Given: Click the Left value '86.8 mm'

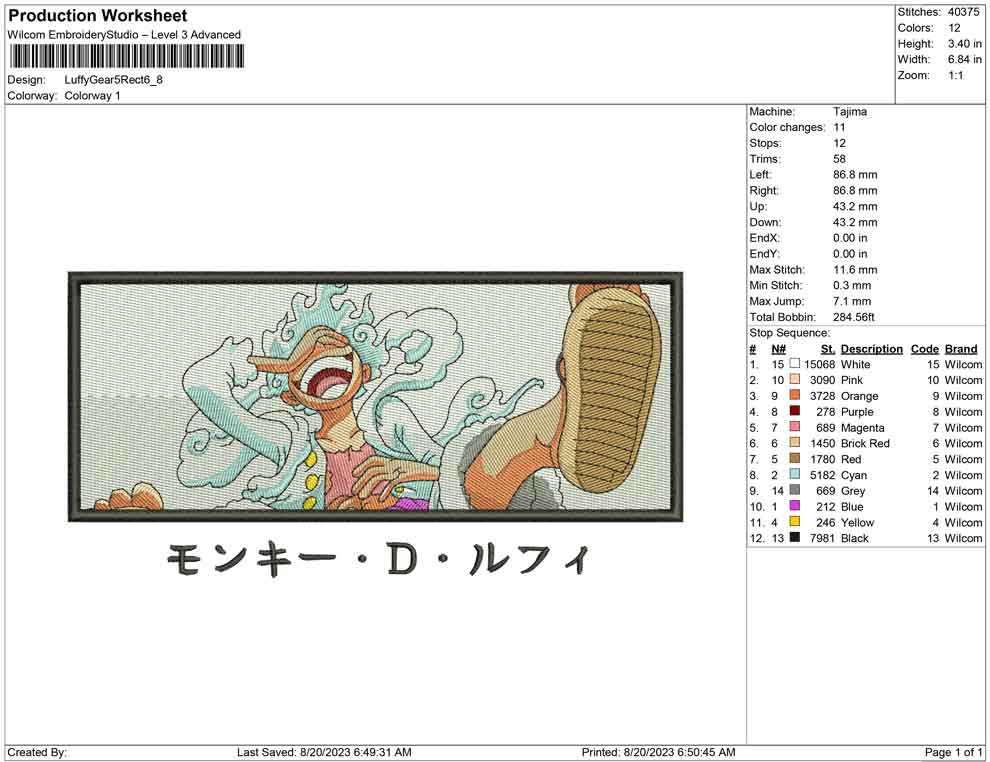Looking at the screenshot, I should click(855, 175).
